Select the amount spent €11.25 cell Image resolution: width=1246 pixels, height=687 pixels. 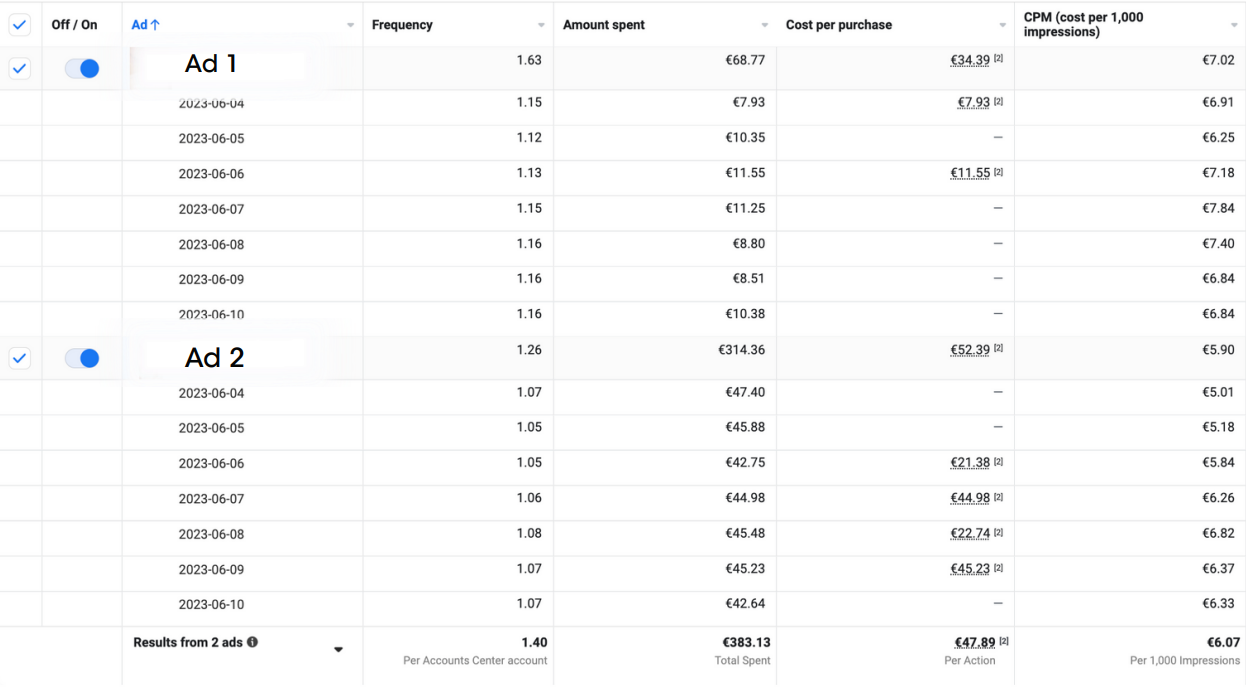(745, 208)
